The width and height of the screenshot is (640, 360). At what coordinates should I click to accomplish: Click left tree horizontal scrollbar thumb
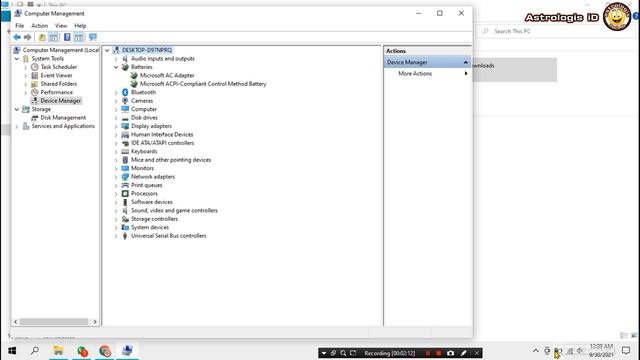coord(54,322)
